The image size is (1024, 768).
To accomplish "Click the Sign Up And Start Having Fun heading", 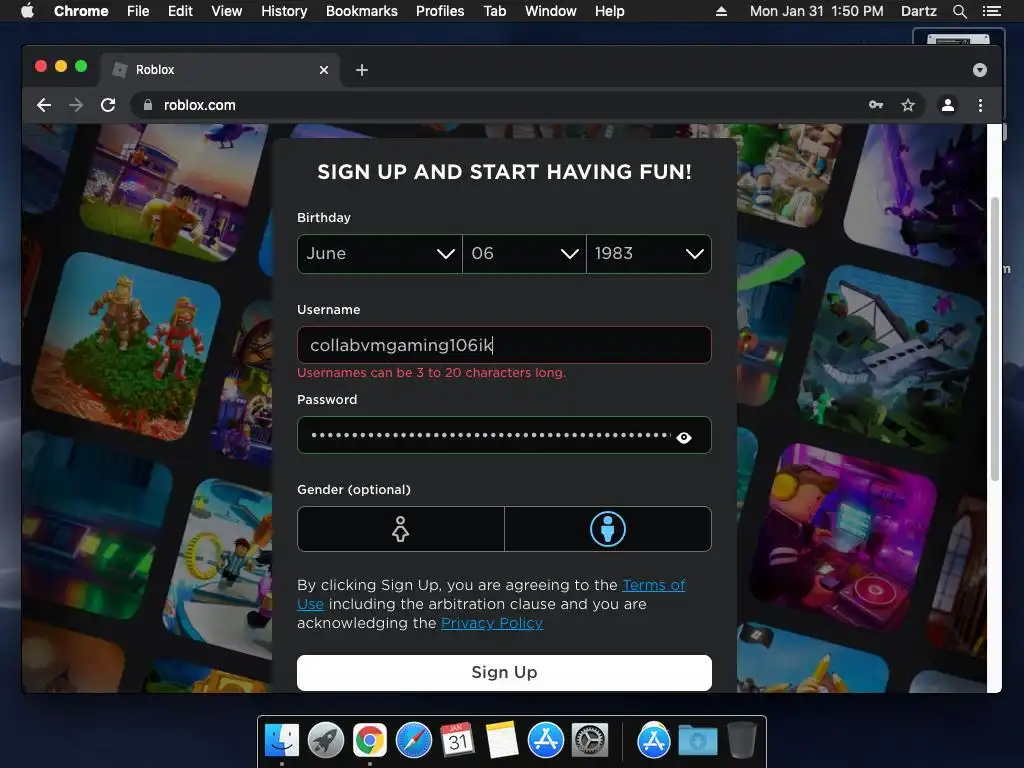I will (504, 172).
